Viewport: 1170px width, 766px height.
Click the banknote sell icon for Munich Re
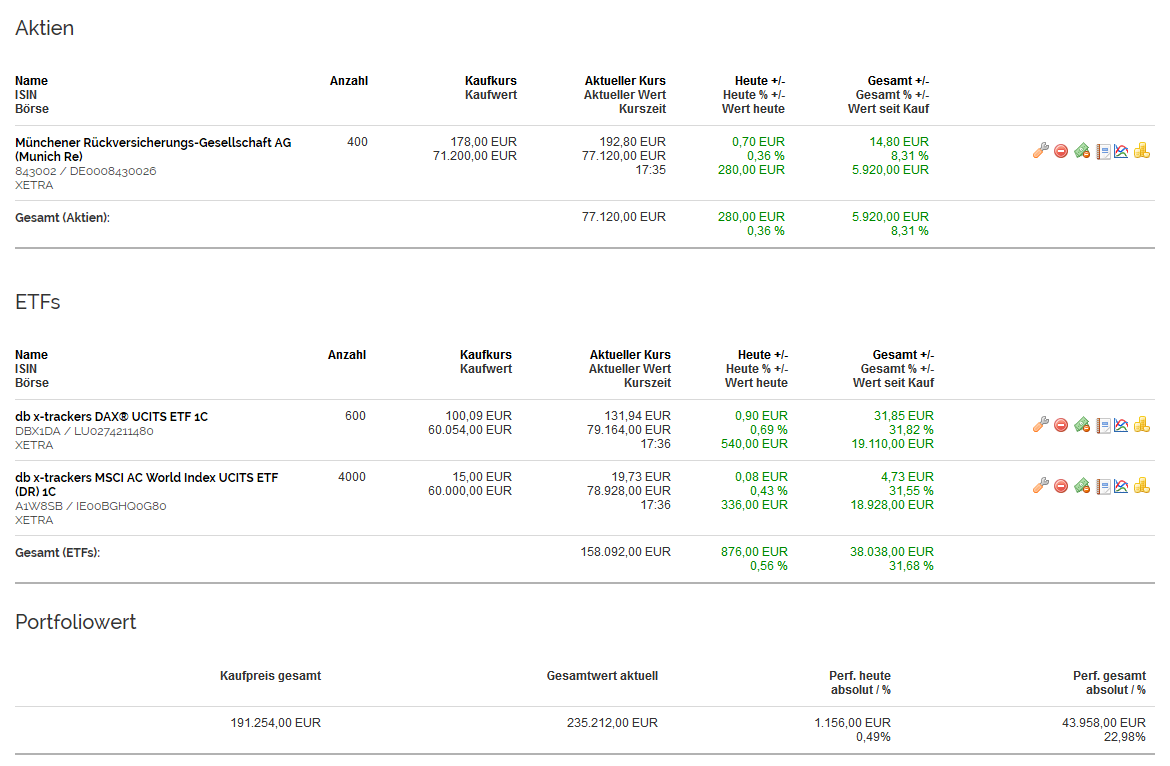(1082, 151)
